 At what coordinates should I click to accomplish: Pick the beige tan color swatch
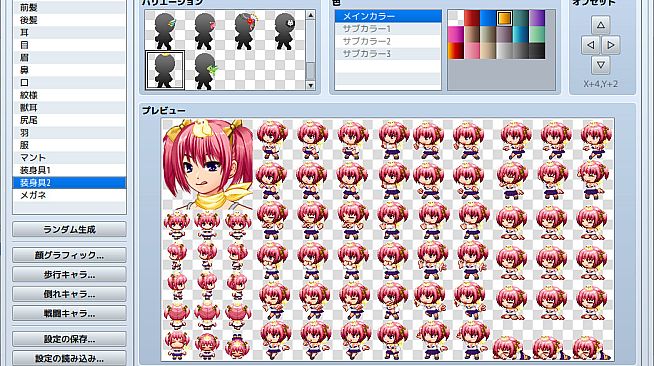pos(488,51)
